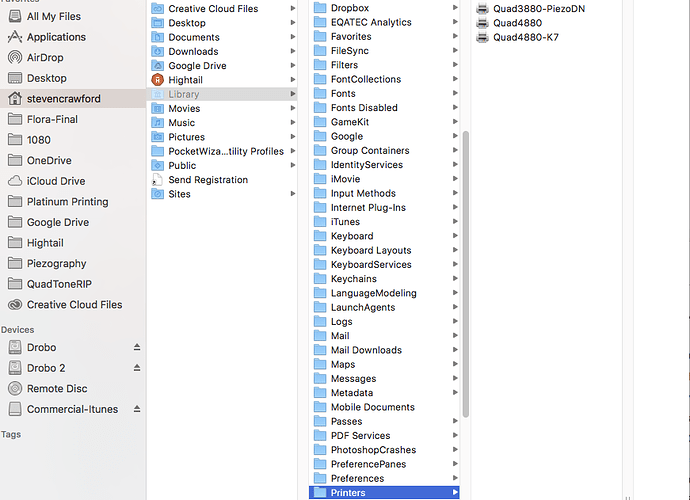The height and width of the screenshot is (500, 690).
Task: Open iCloud Drive in sidebar
Action: click(x=56, y=181)
